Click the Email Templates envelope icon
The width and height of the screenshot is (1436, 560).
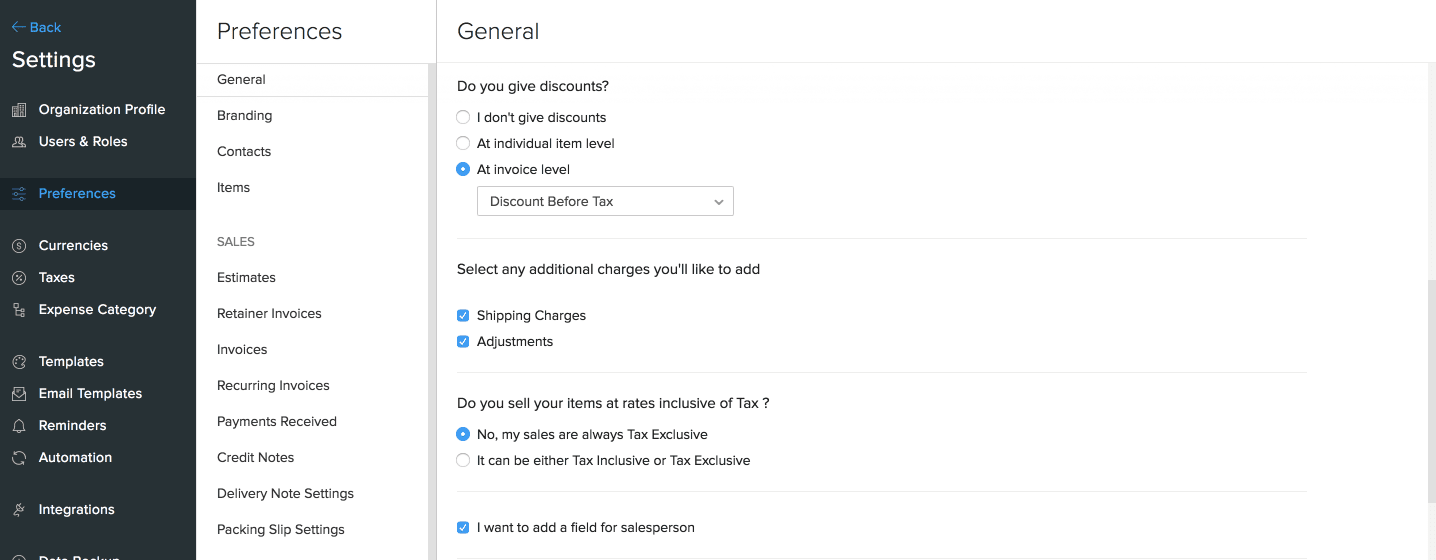coord(19,394)
